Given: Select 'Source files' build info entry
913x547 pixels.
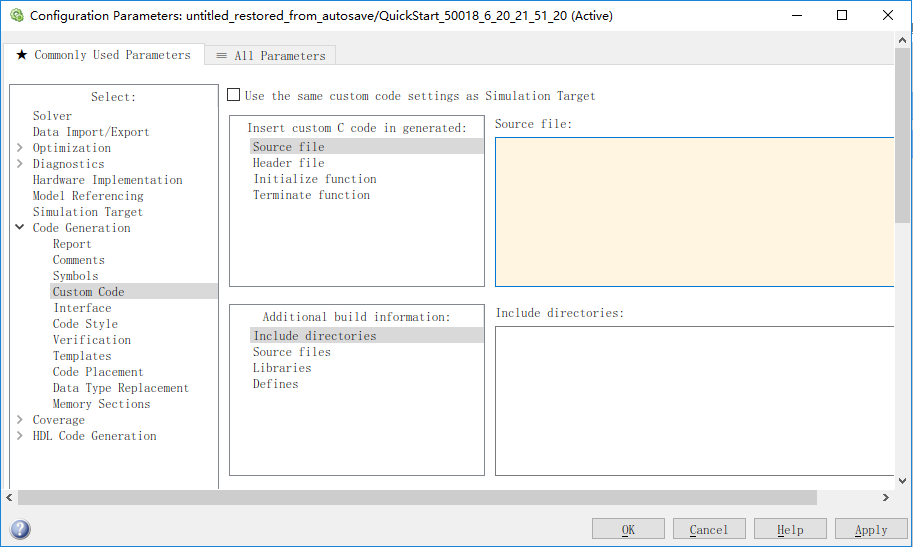Looking at the screenshot, I should pyautogui.click(x=292, y=352).
